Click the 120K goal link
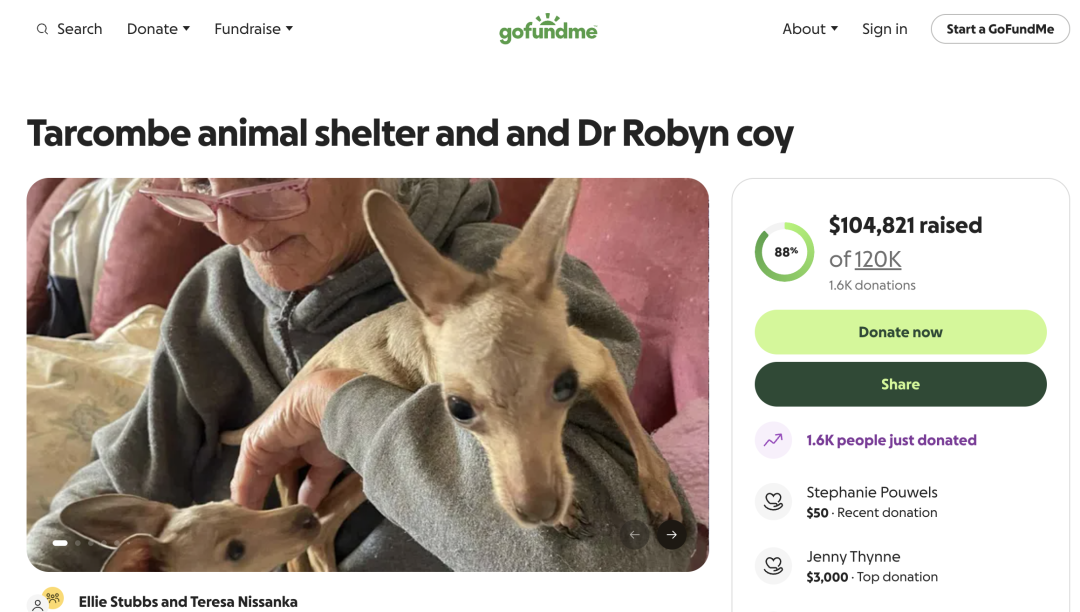Image resolution: width=1080 pixels, height=612 pixels. [878, 259]
